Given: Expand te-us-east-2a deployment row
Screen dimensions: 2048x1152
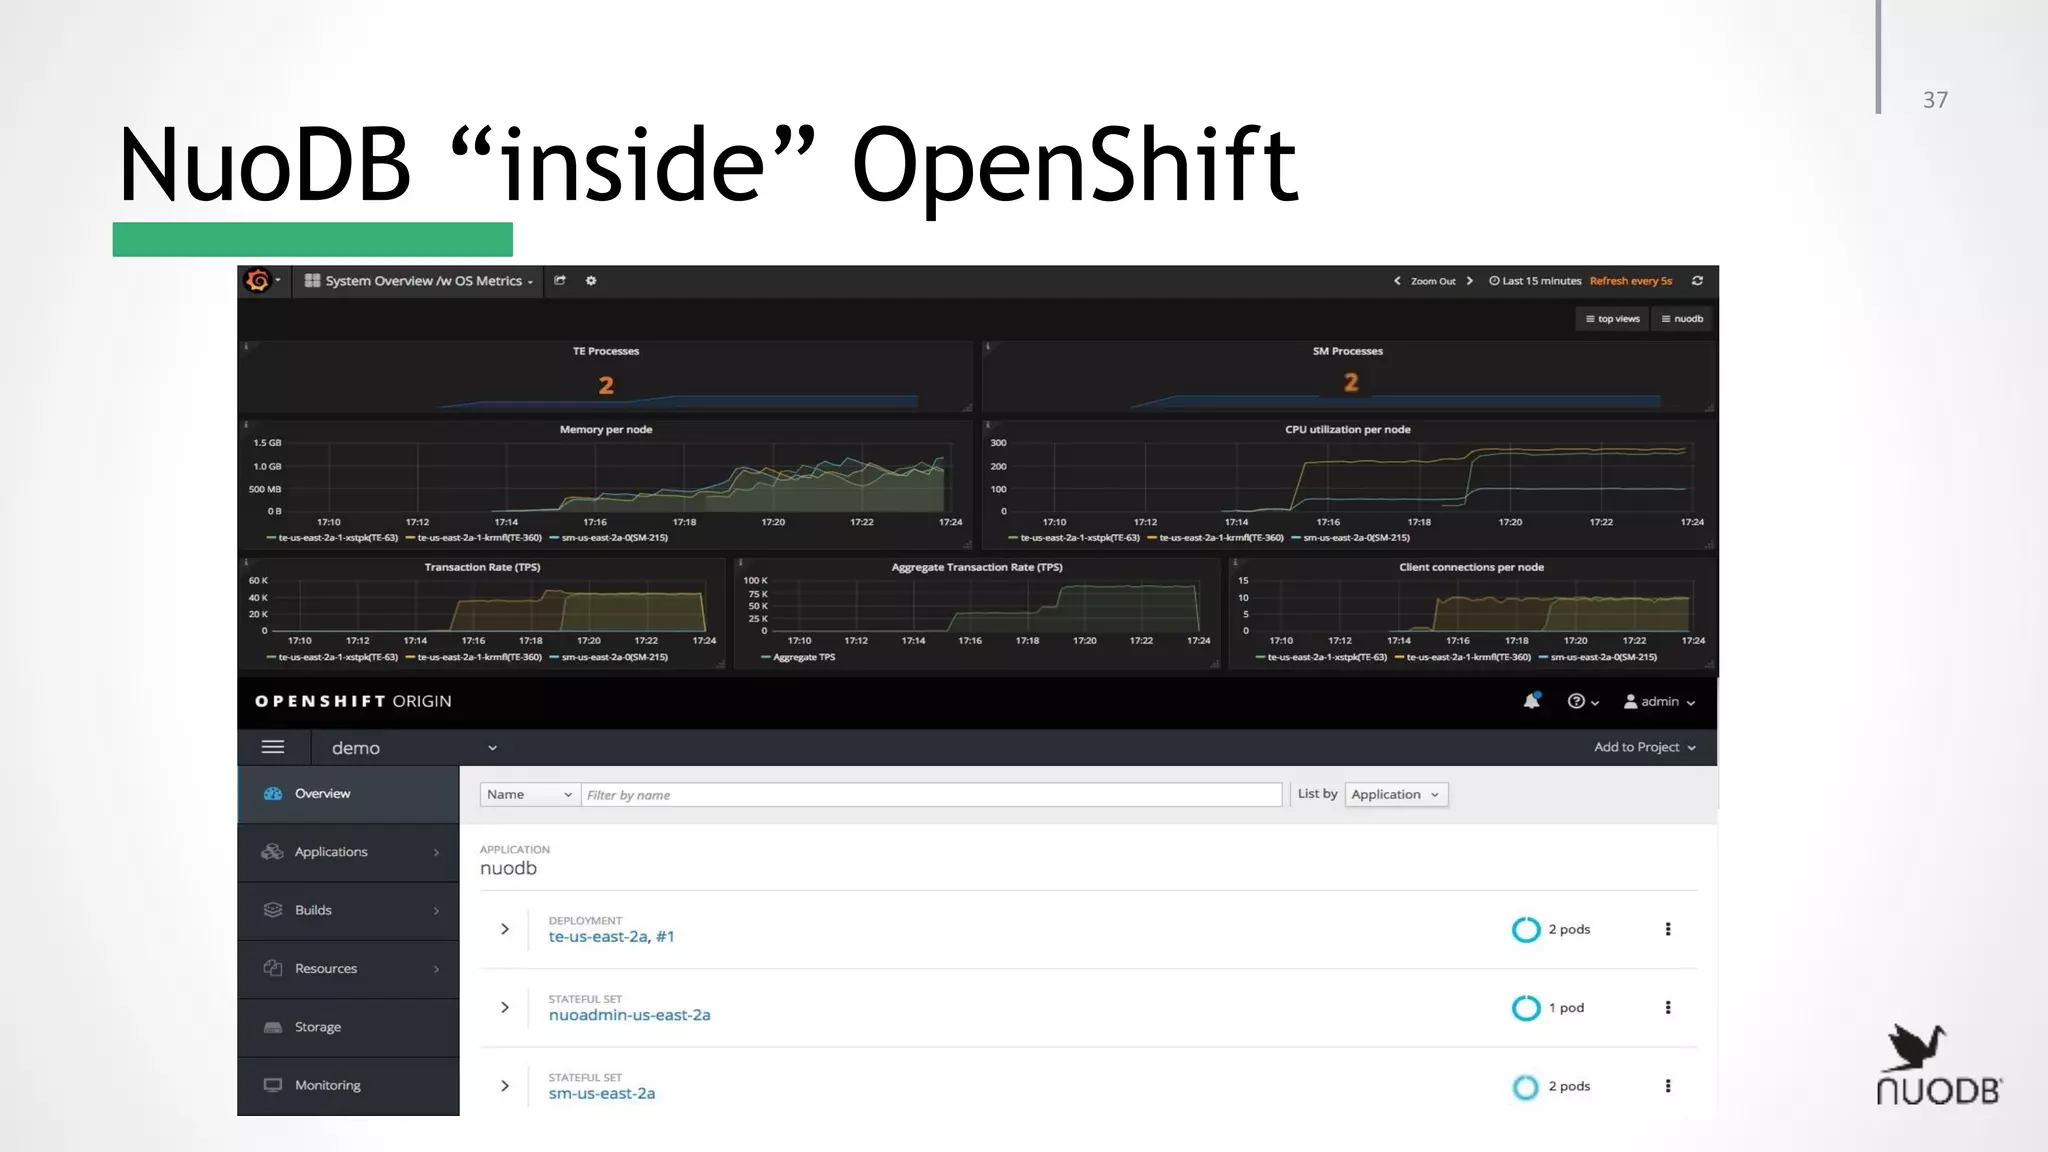Looking at the screenshot, I should point(505,929).
